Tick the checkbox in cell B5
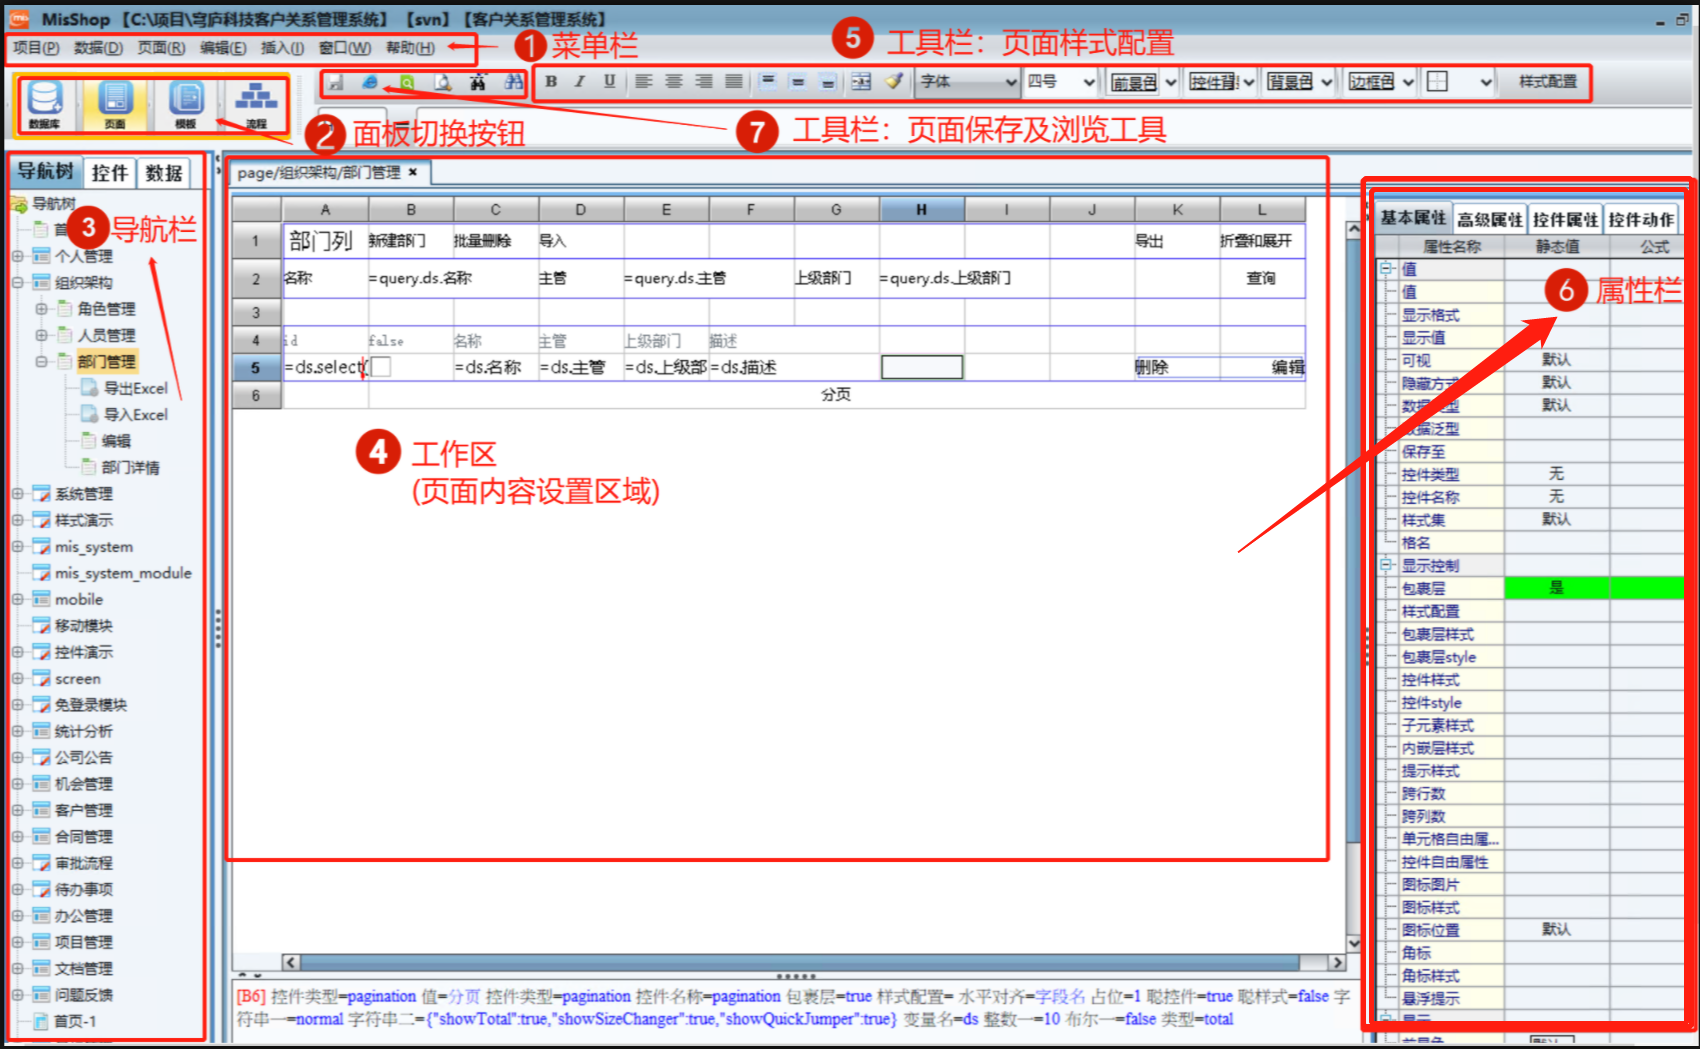 coord(381,367)
